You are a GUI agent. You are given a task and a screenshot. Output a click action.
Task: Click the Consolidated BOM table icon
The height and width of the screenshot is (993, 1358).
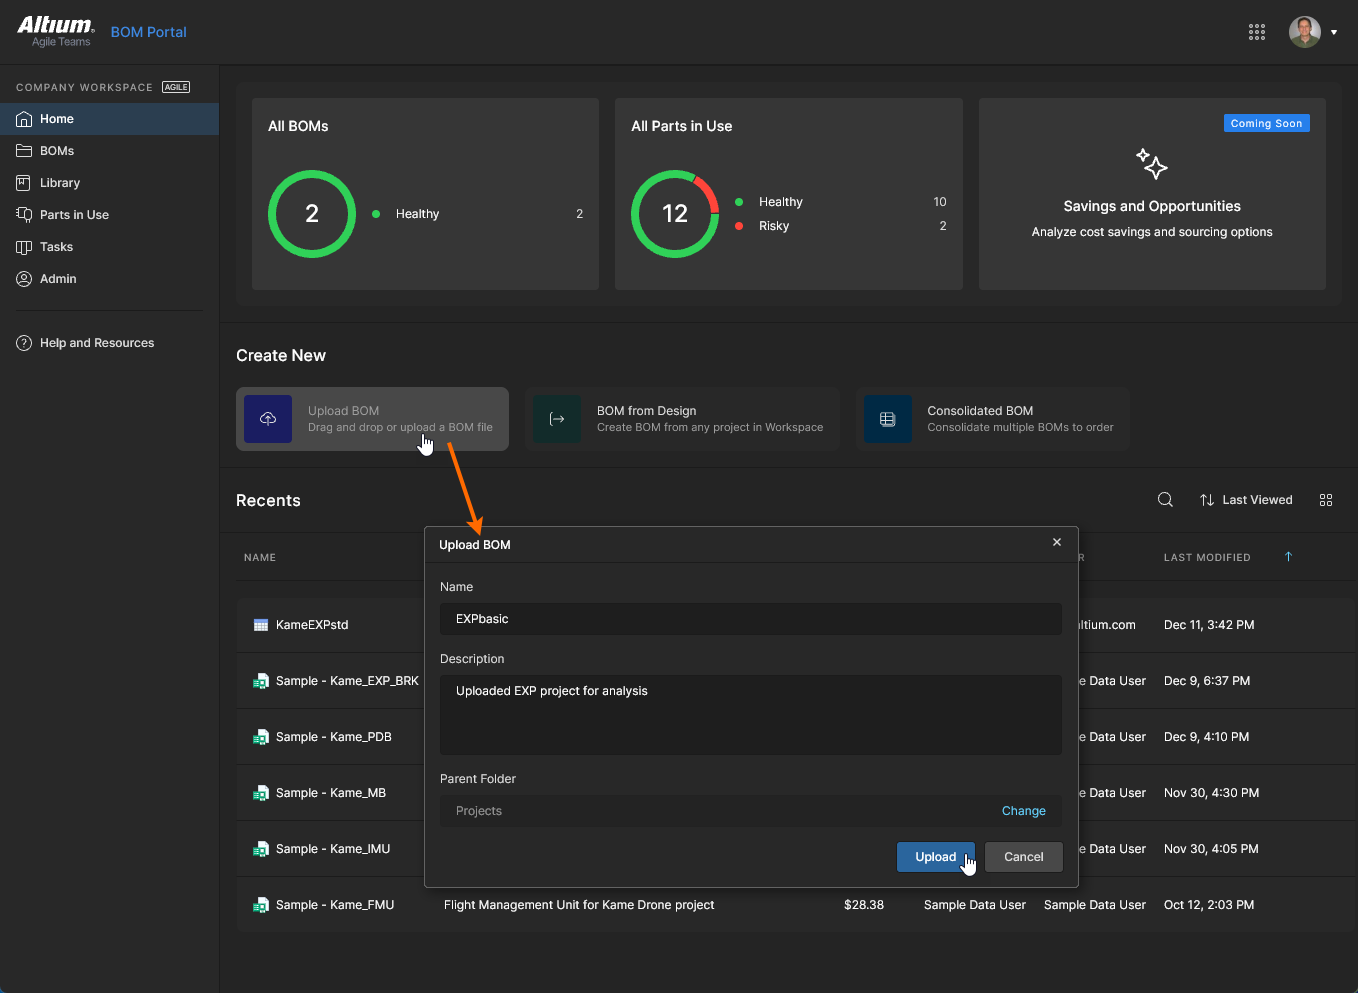tap(887, 419)
